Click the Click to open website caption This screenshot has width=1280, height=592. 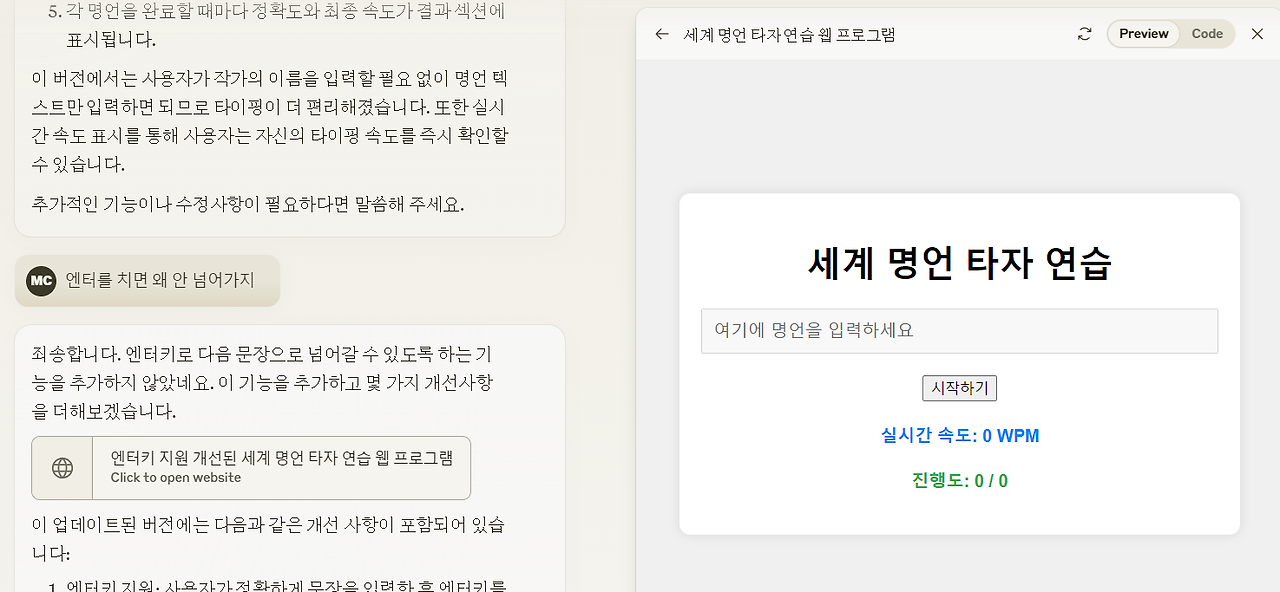point(176,478)
